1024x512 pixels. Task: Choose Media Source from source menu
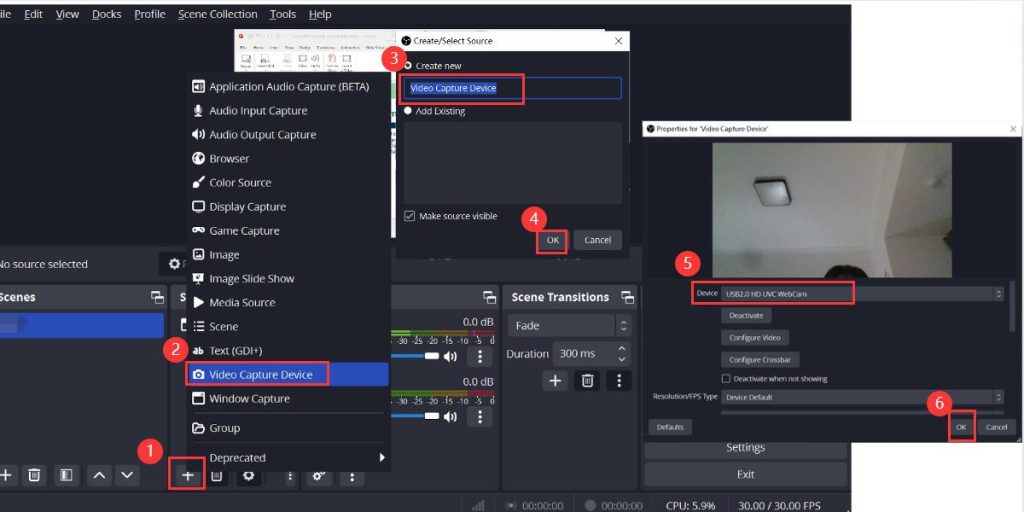tap(287, 303)
